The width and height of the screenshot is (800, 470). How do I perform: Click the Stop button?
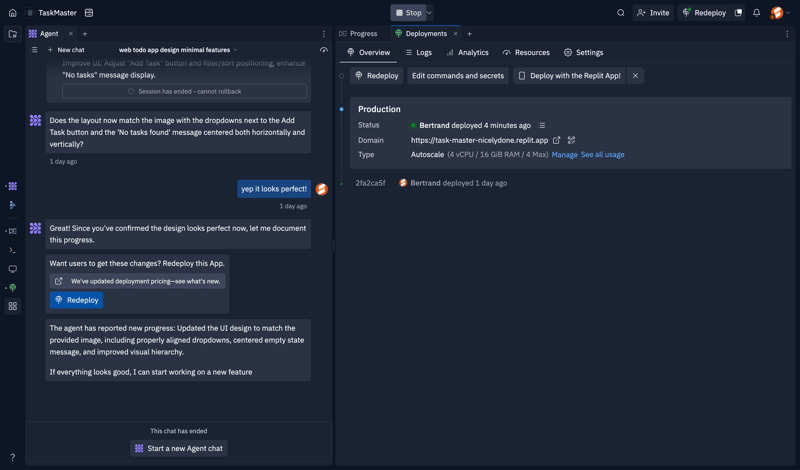(408, 13)
